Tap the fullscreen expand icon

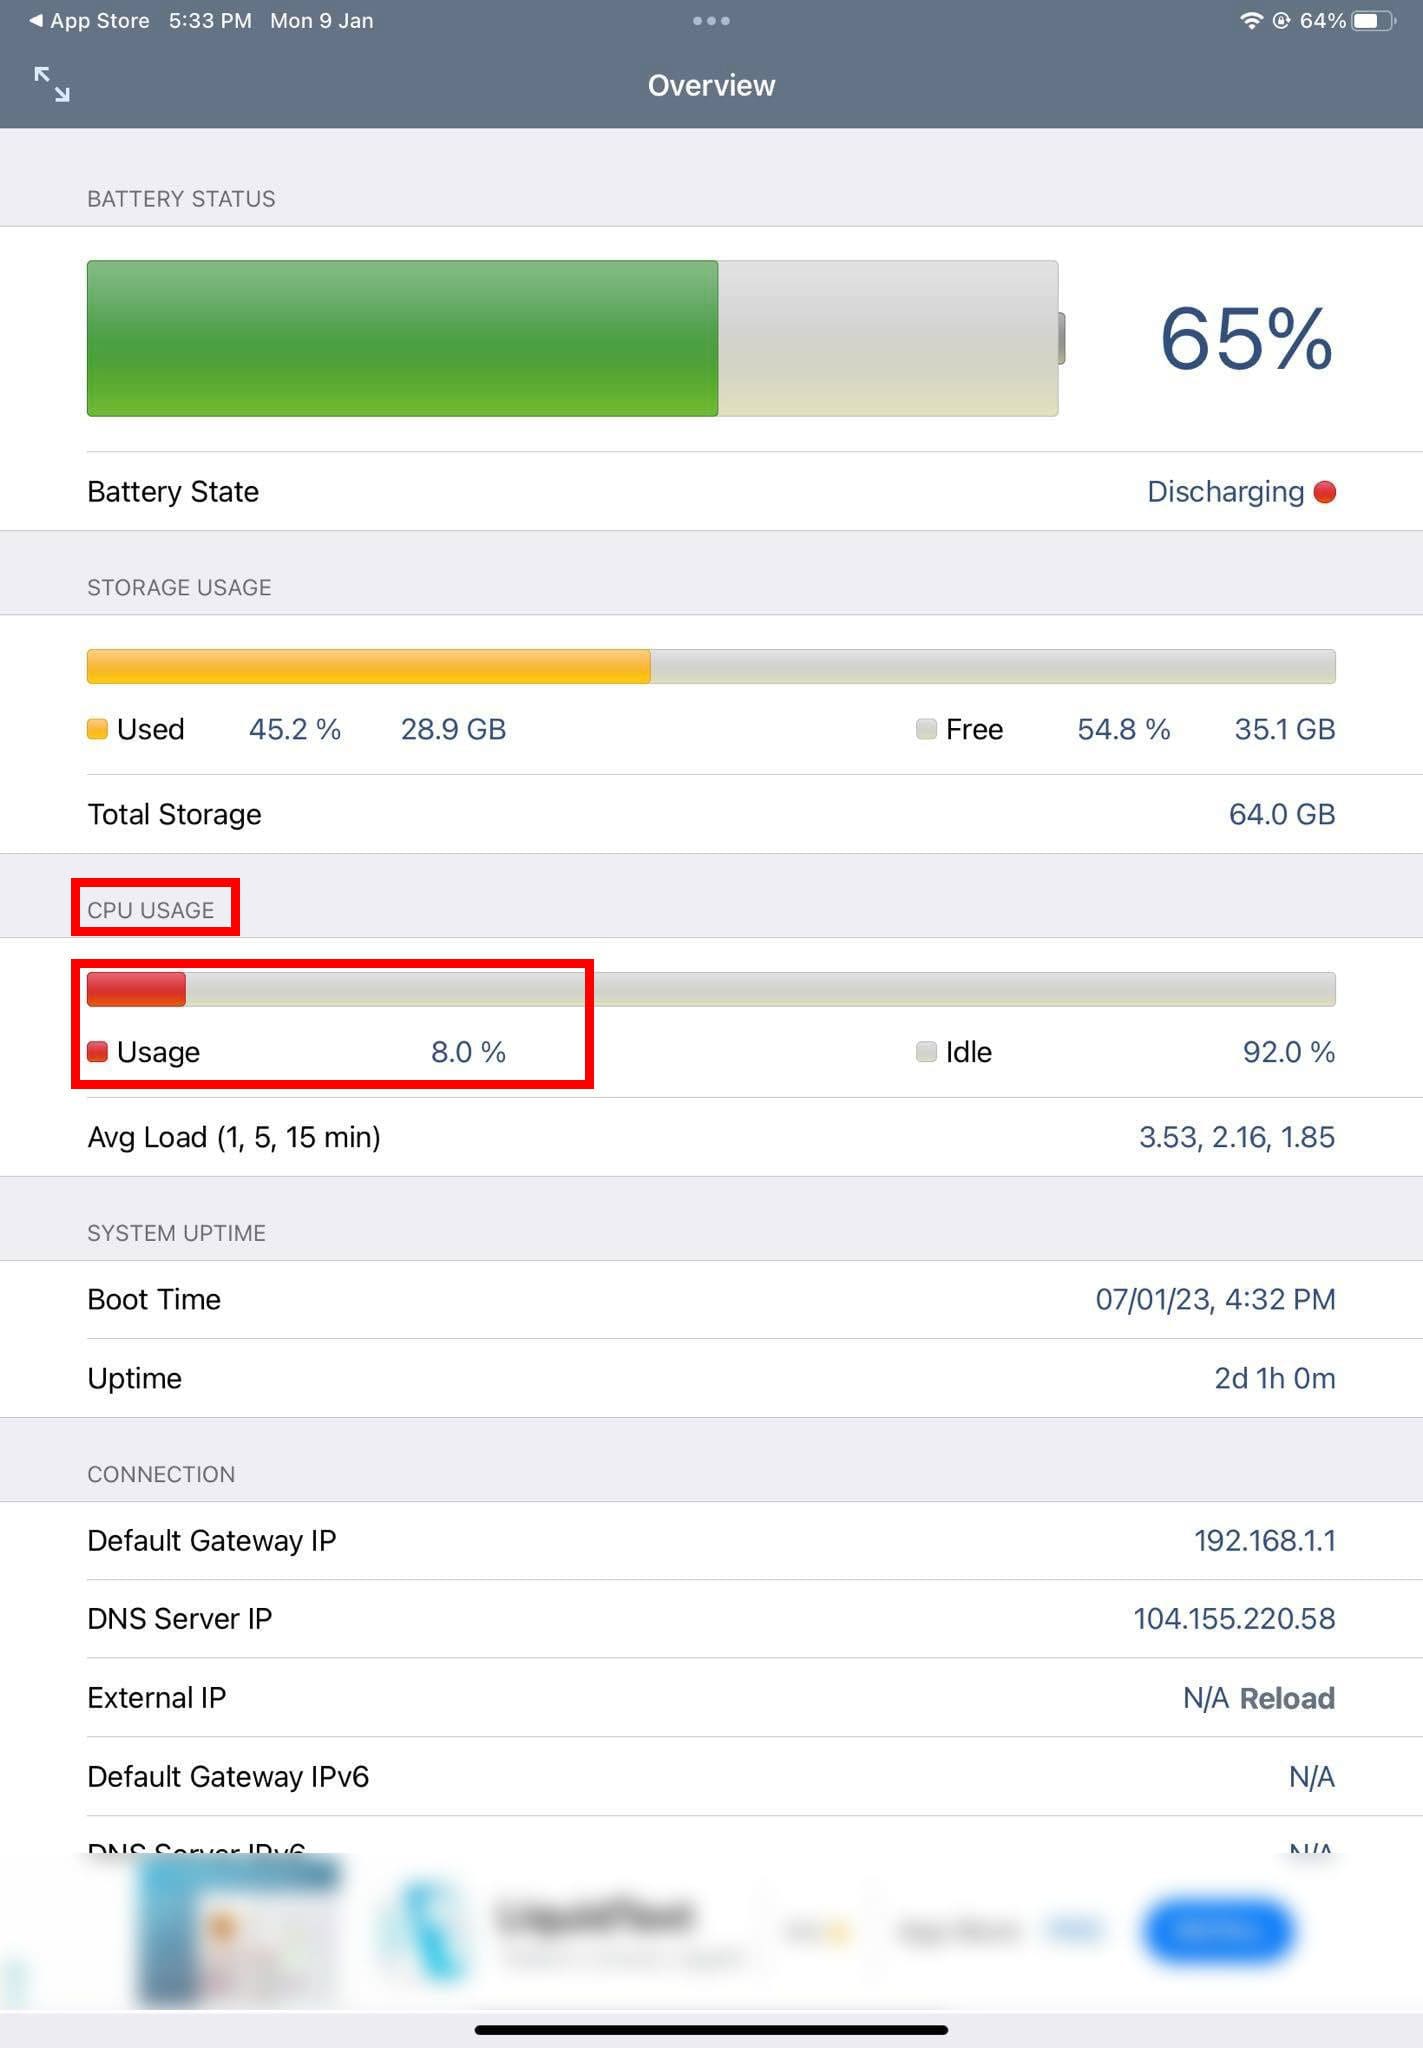coord(52,85)
